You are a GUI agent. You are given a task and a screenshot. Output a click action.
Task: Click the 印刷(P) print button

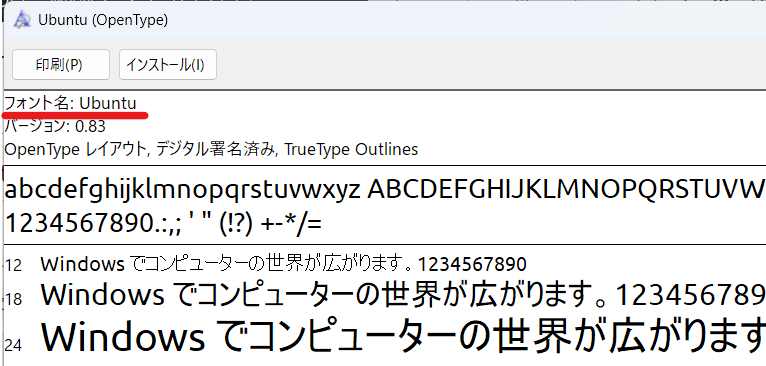(x=61, y=65)
